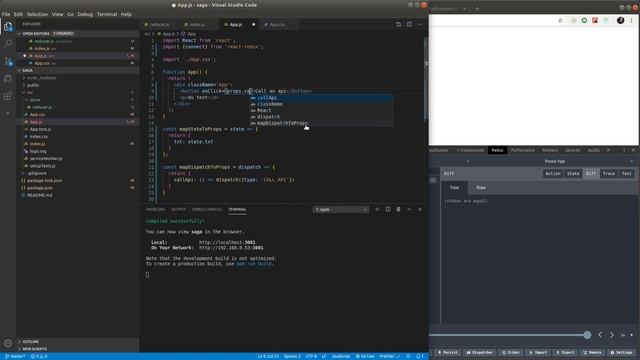Open the File menu

pyautogui.click(x=6, y=14)
